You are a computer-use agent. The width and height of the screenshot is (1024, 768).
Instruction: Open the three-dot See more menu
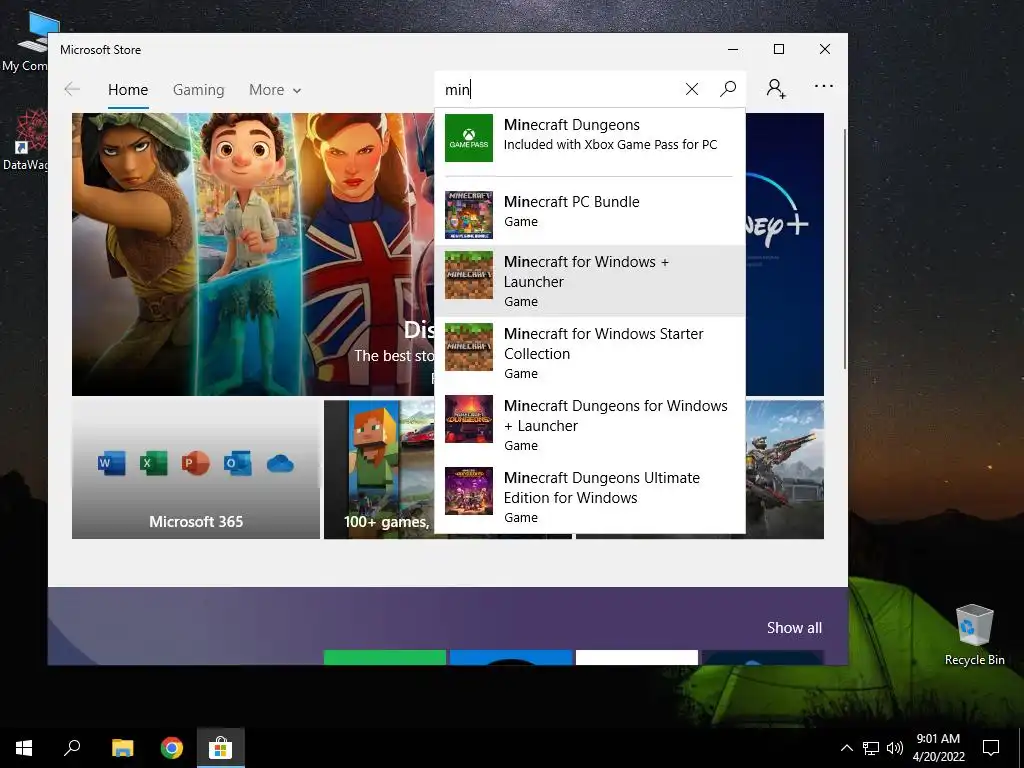(x=824, y=86)
